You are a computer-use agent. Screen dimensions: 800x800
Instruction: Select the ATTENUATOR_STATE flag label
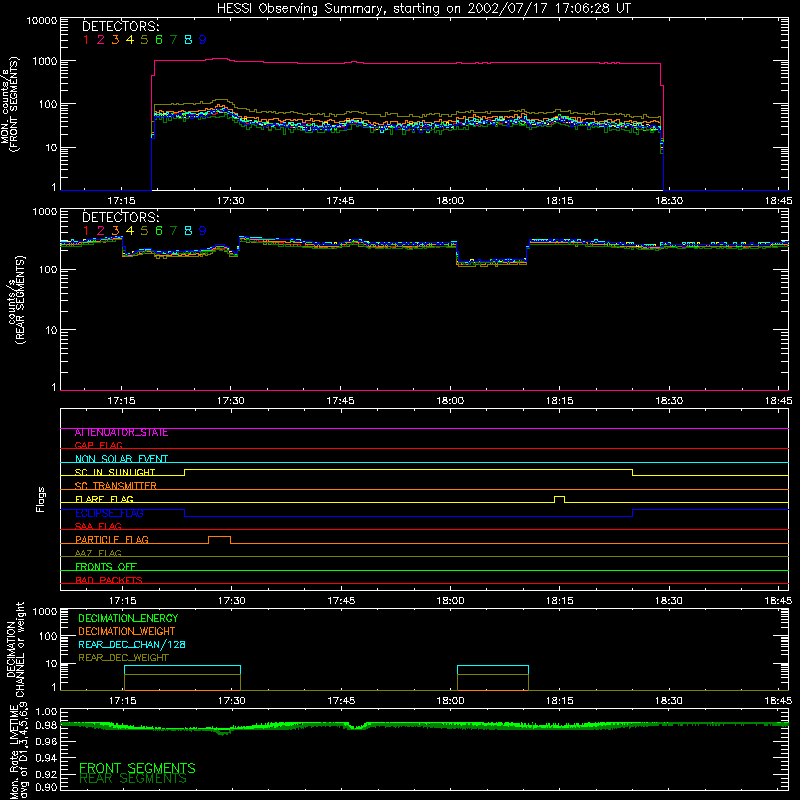[x=121, y=432]
